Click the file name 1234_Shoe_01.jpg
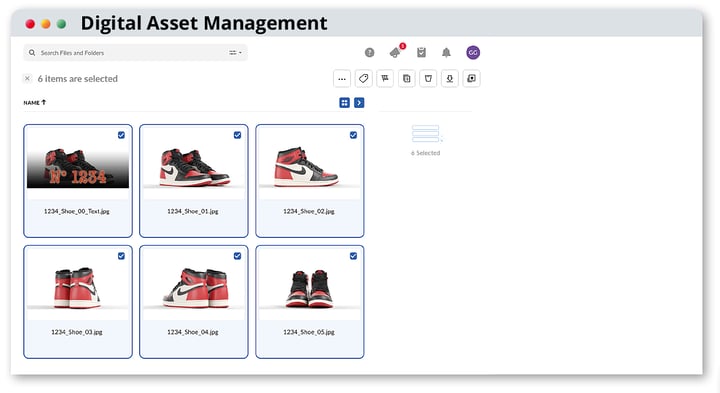This screenshot has width=720, height=393. 193,211
